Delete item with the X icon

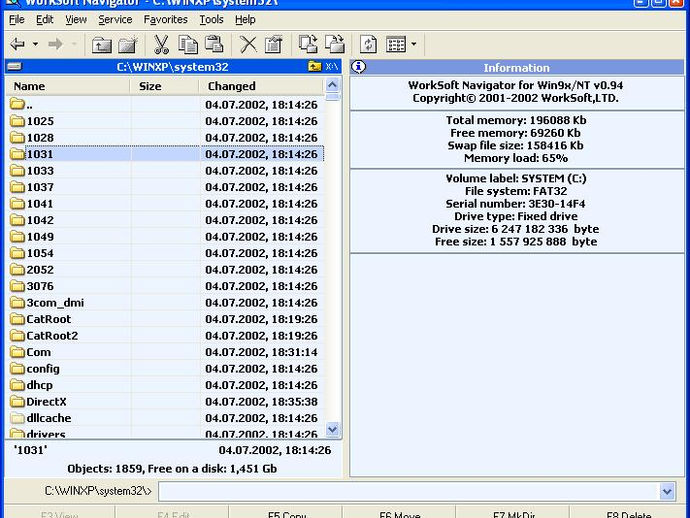coord(248,44)
